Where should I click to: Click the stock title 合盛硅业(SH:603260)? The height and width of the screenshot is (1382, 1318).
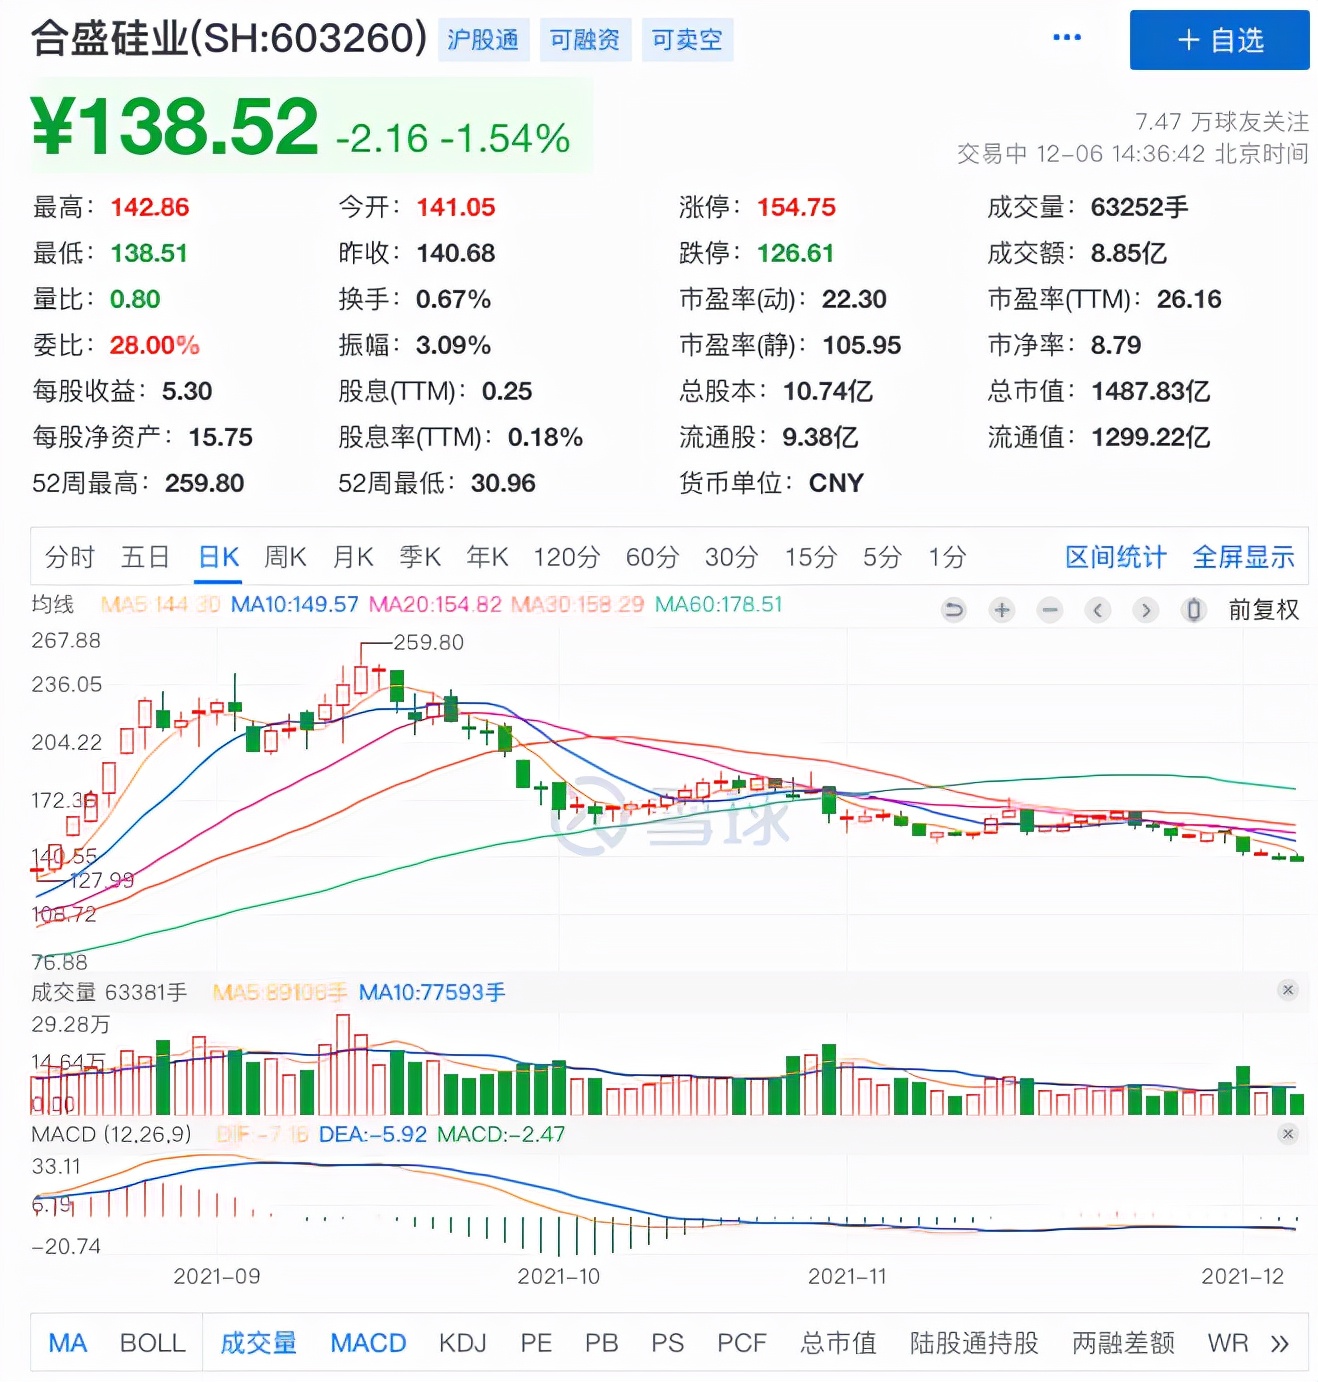(229, 39)
